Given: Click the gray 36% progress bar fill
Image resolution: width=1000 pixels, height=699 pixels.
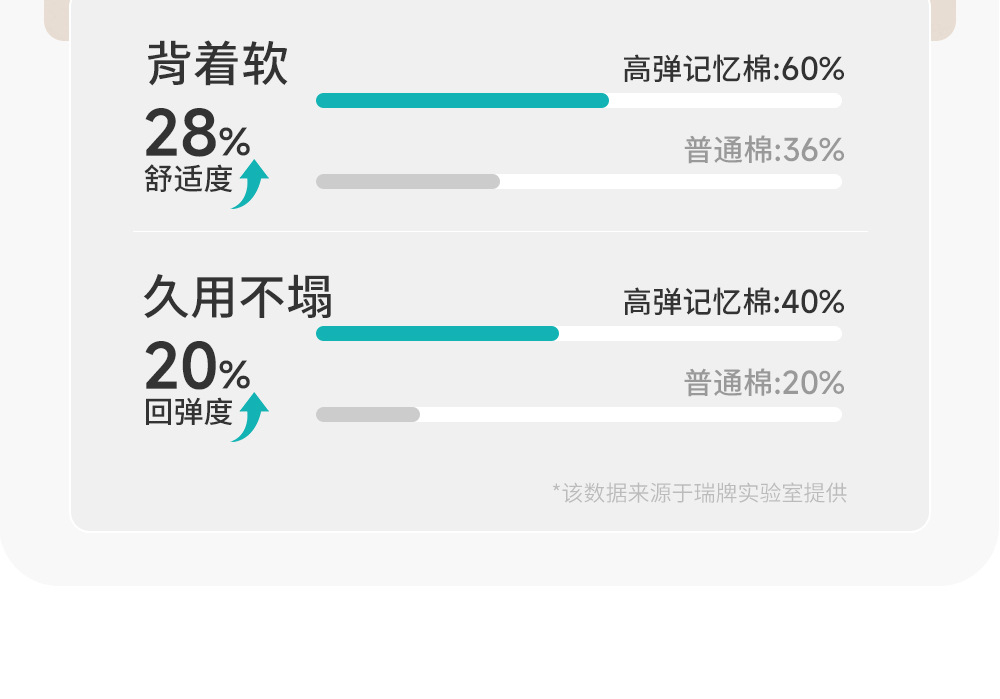Looking at the screenshot, I should pos(407,181).
